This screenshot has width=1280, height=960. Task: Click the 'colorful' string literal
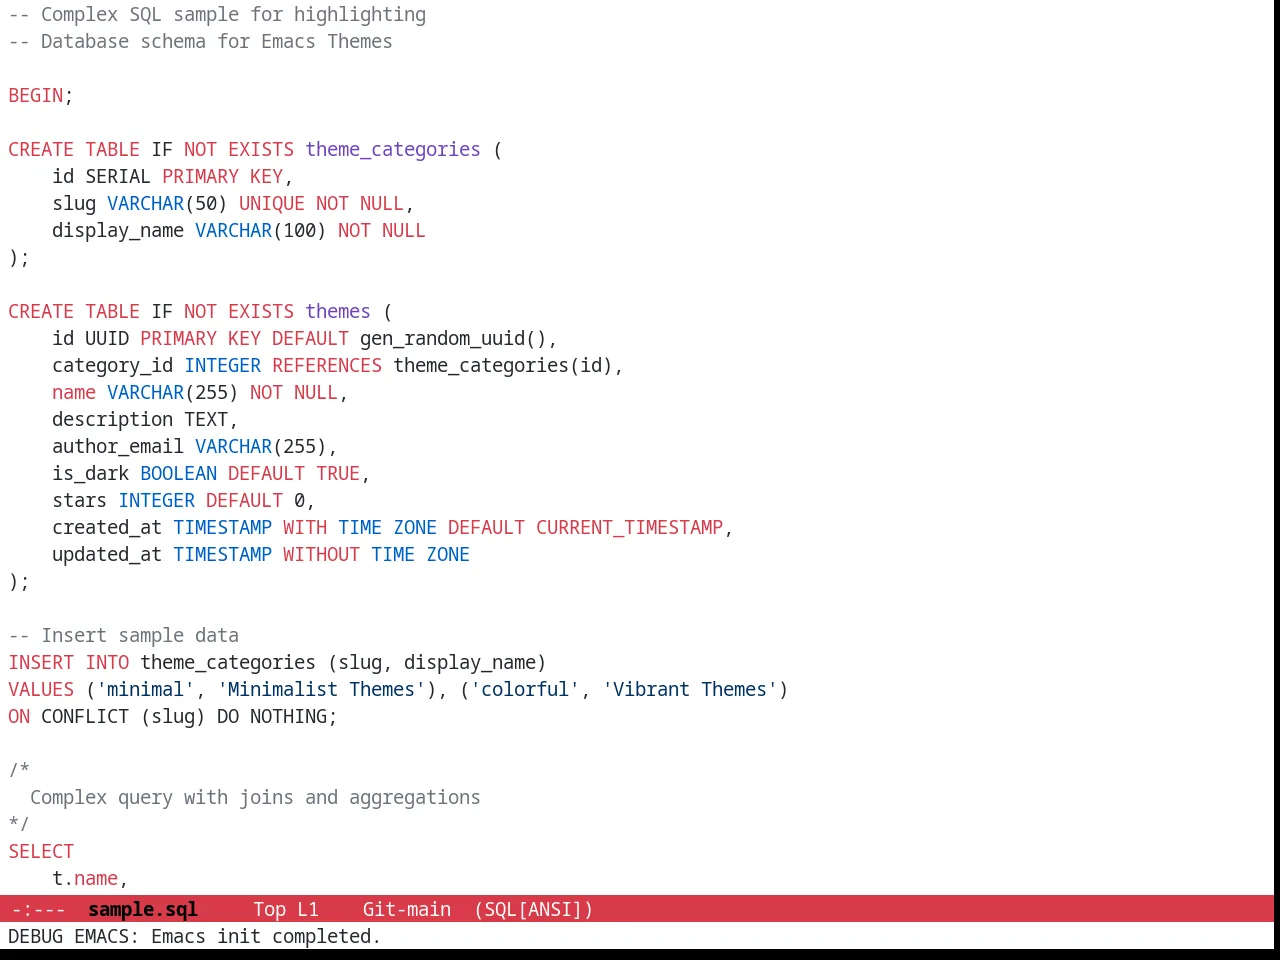pyautogui.click(x=525, y=689)
